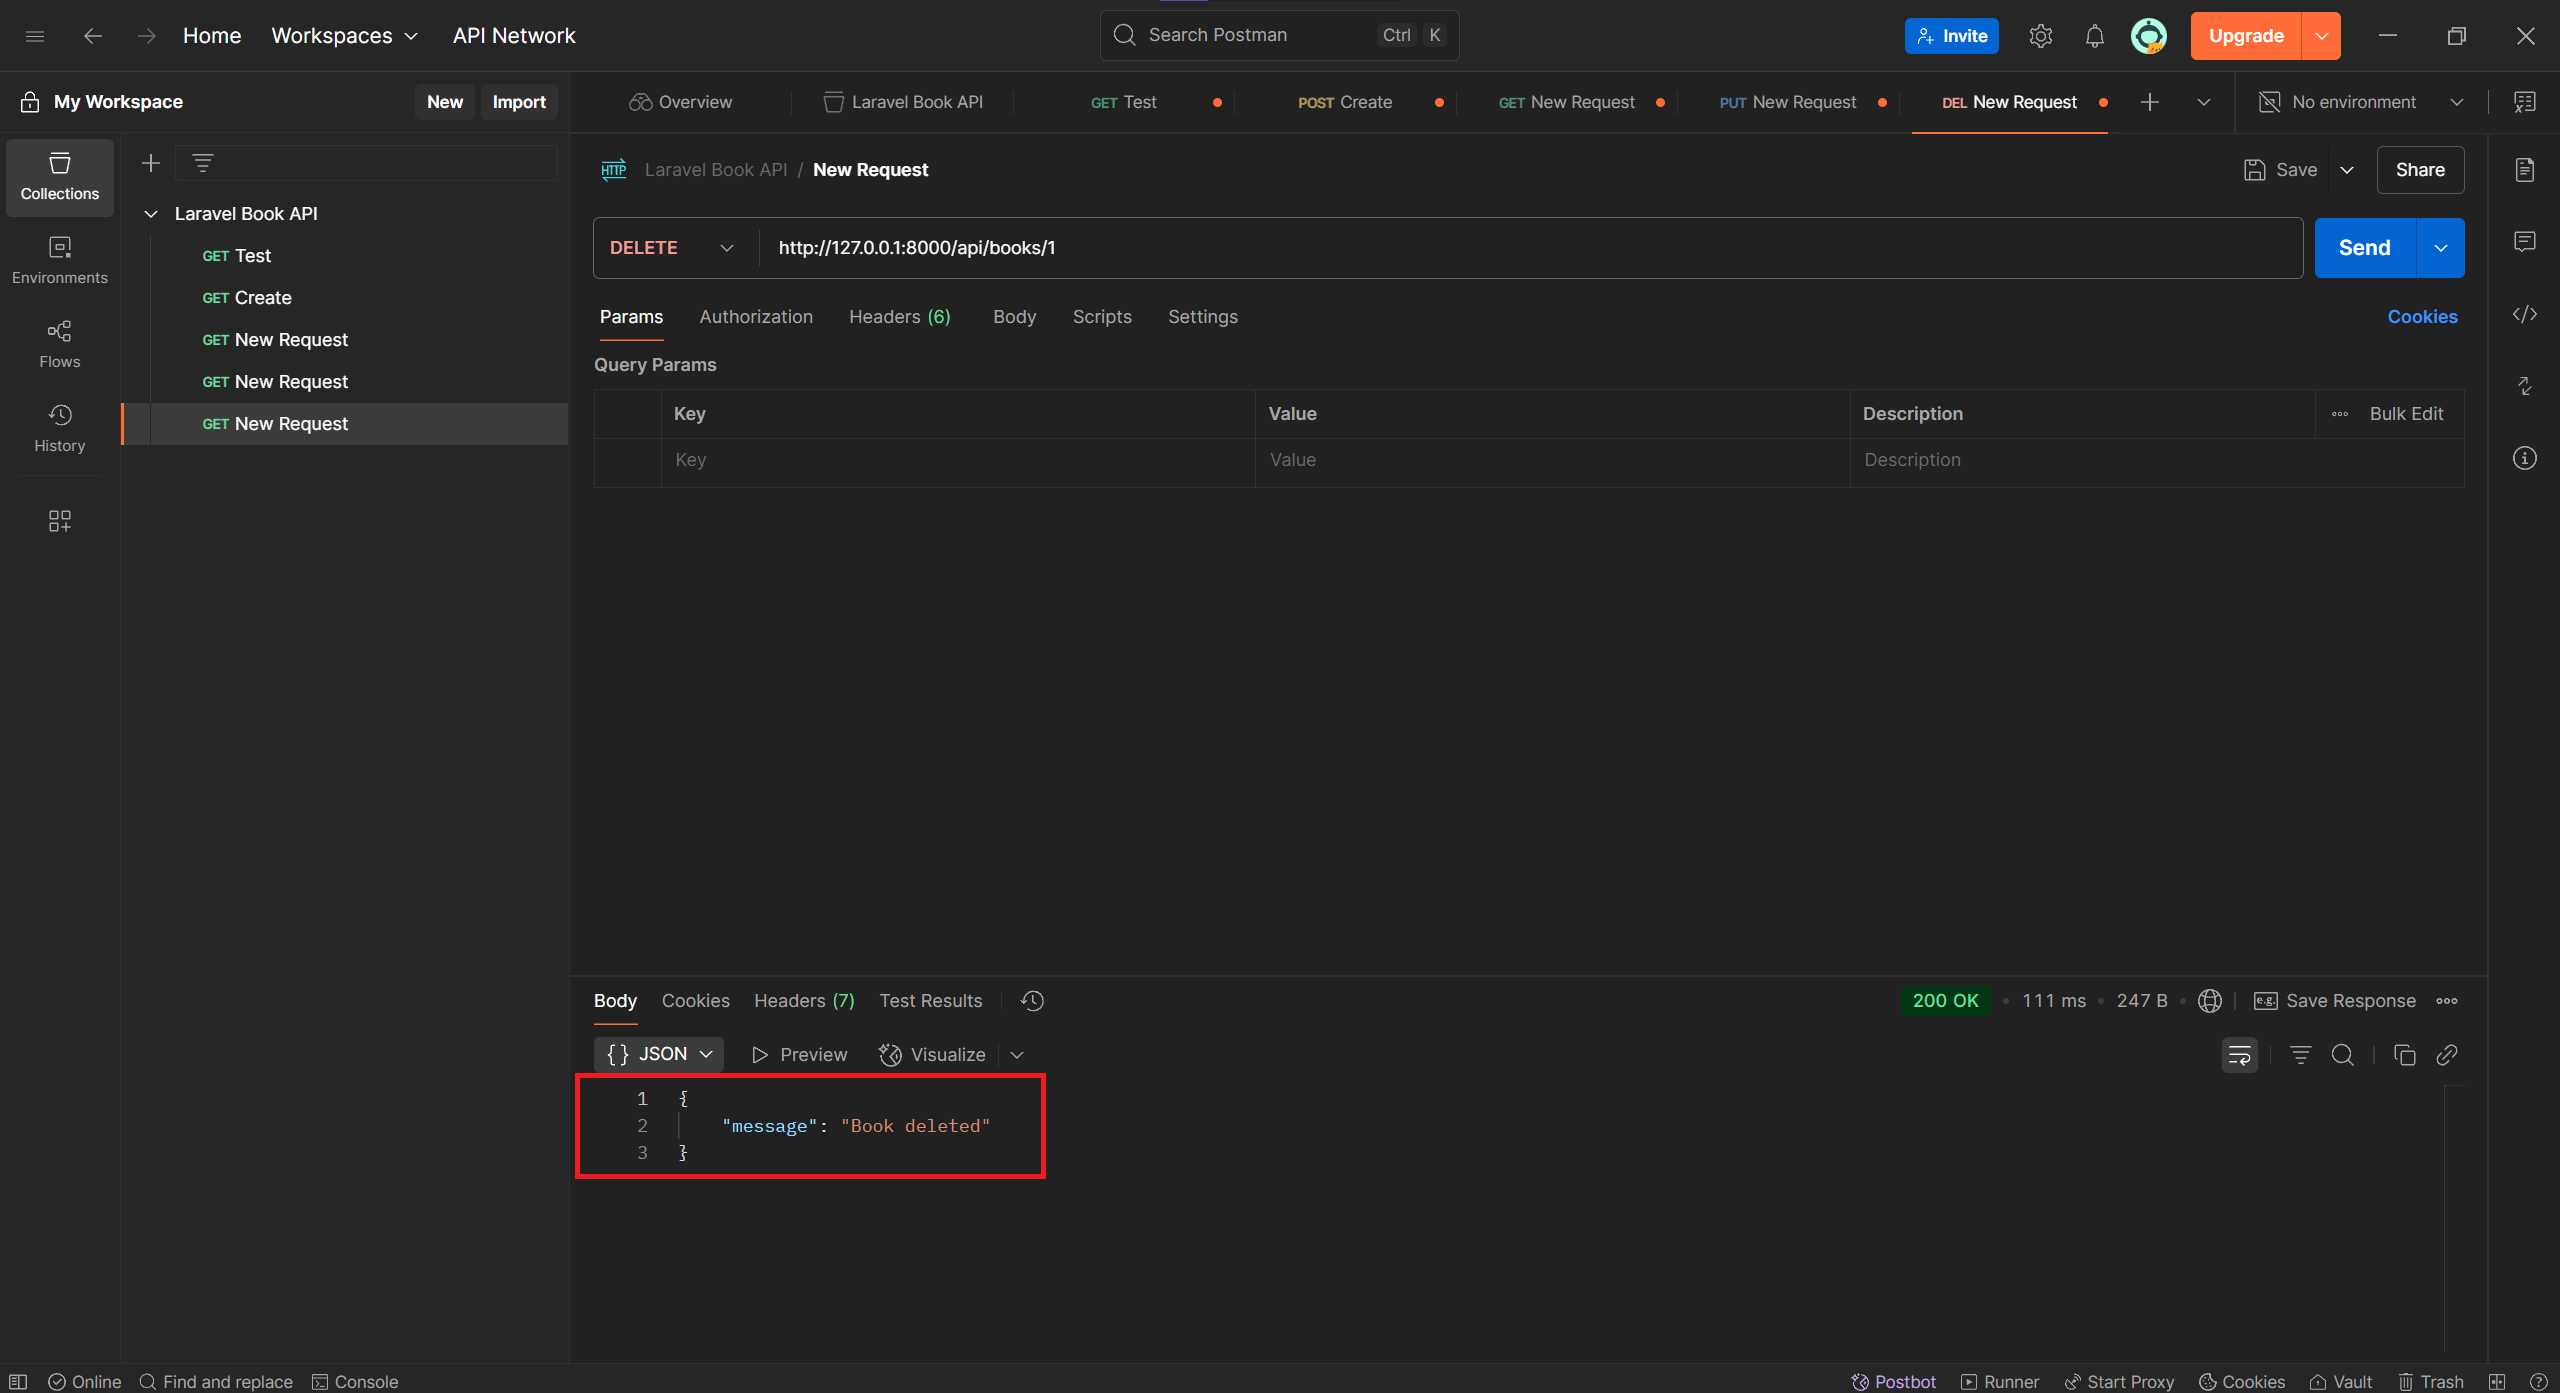2560x1393 pixels.
Task: Open the Collections sidebar panel
Action: 59,177
